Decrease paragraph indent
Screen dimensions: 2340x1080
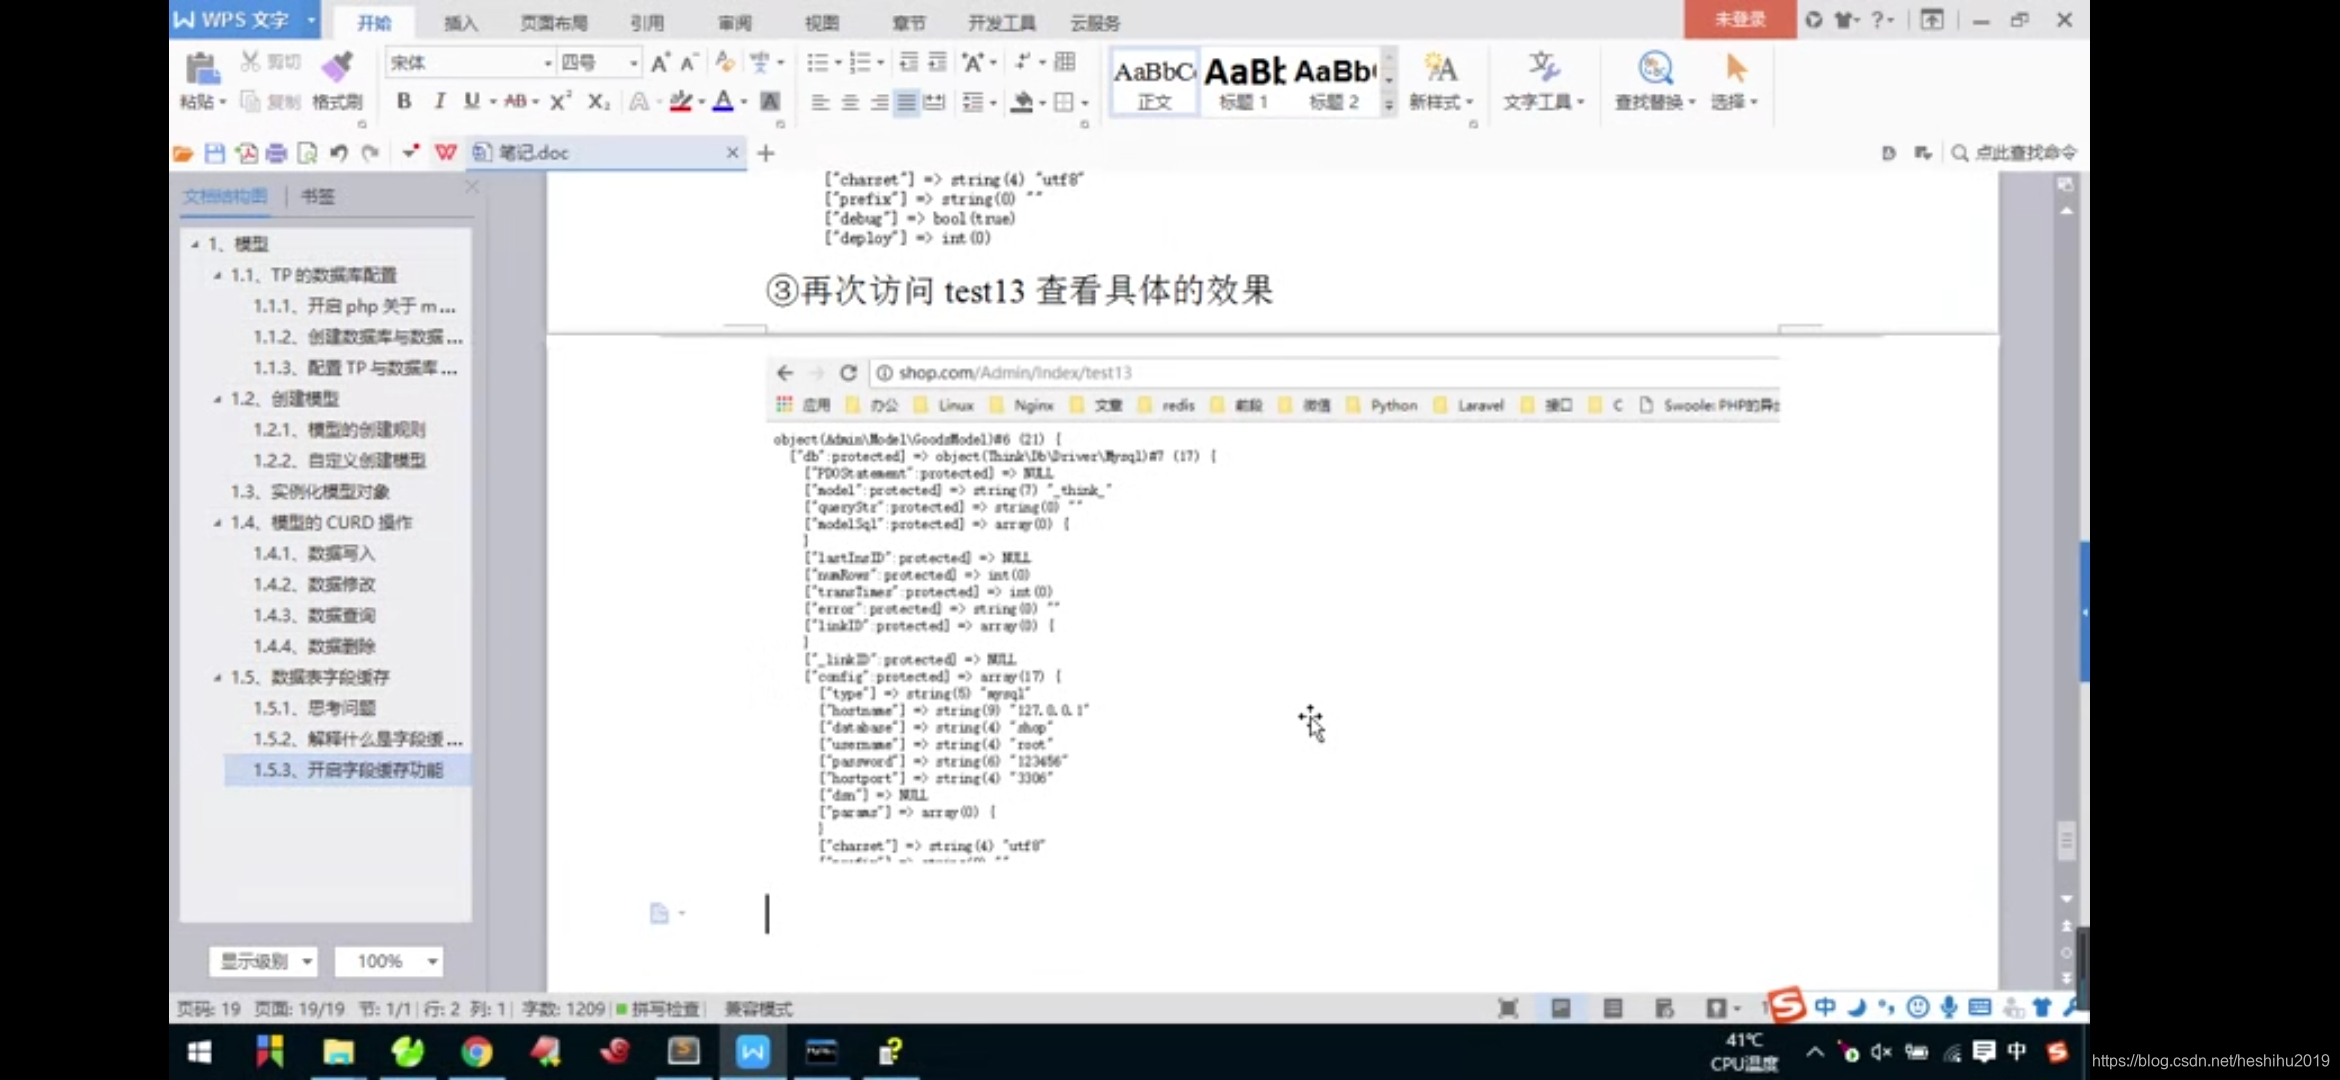tap(908, 63)
